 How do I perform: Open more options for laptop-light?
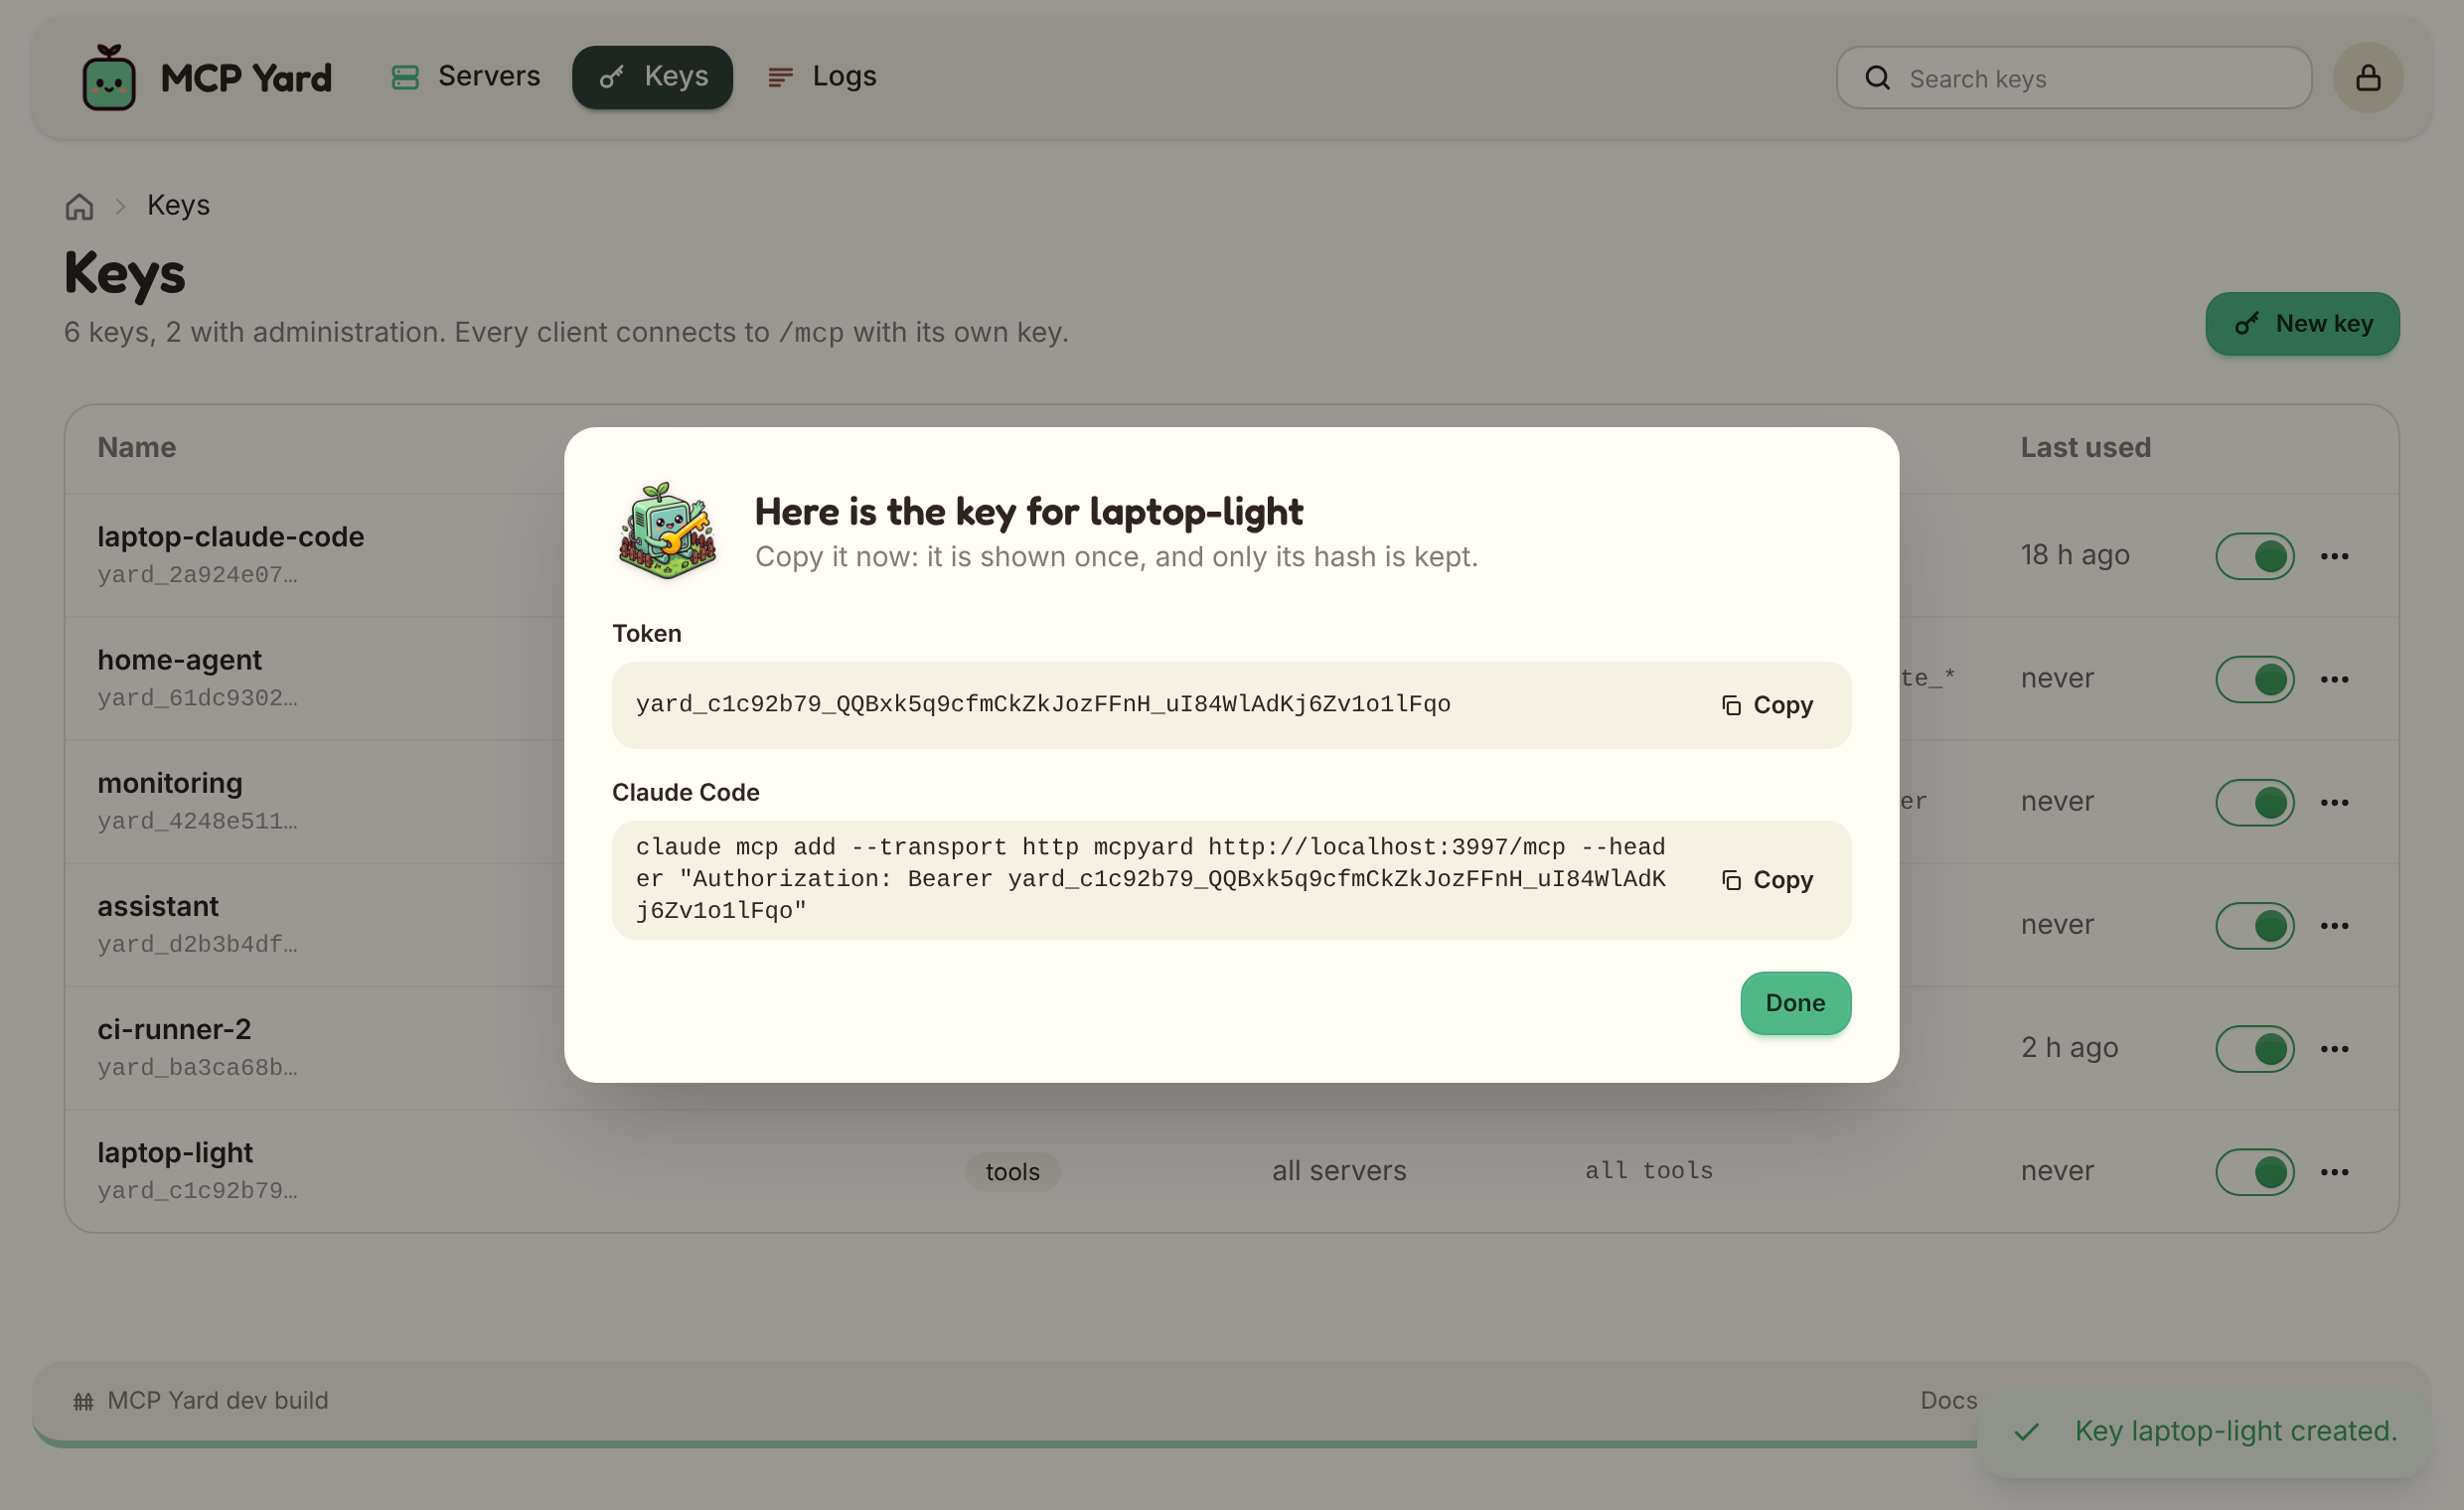[x=2334, y=1171]
